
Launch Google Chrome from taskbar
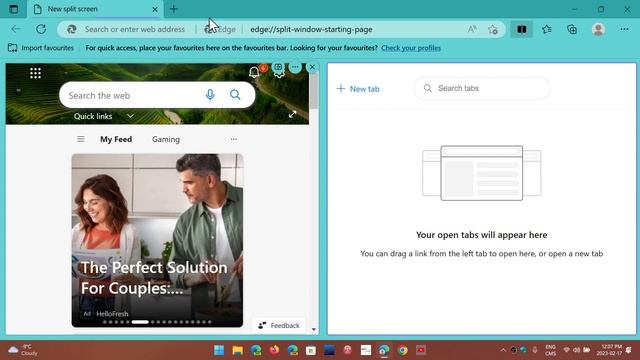[402, 350]
